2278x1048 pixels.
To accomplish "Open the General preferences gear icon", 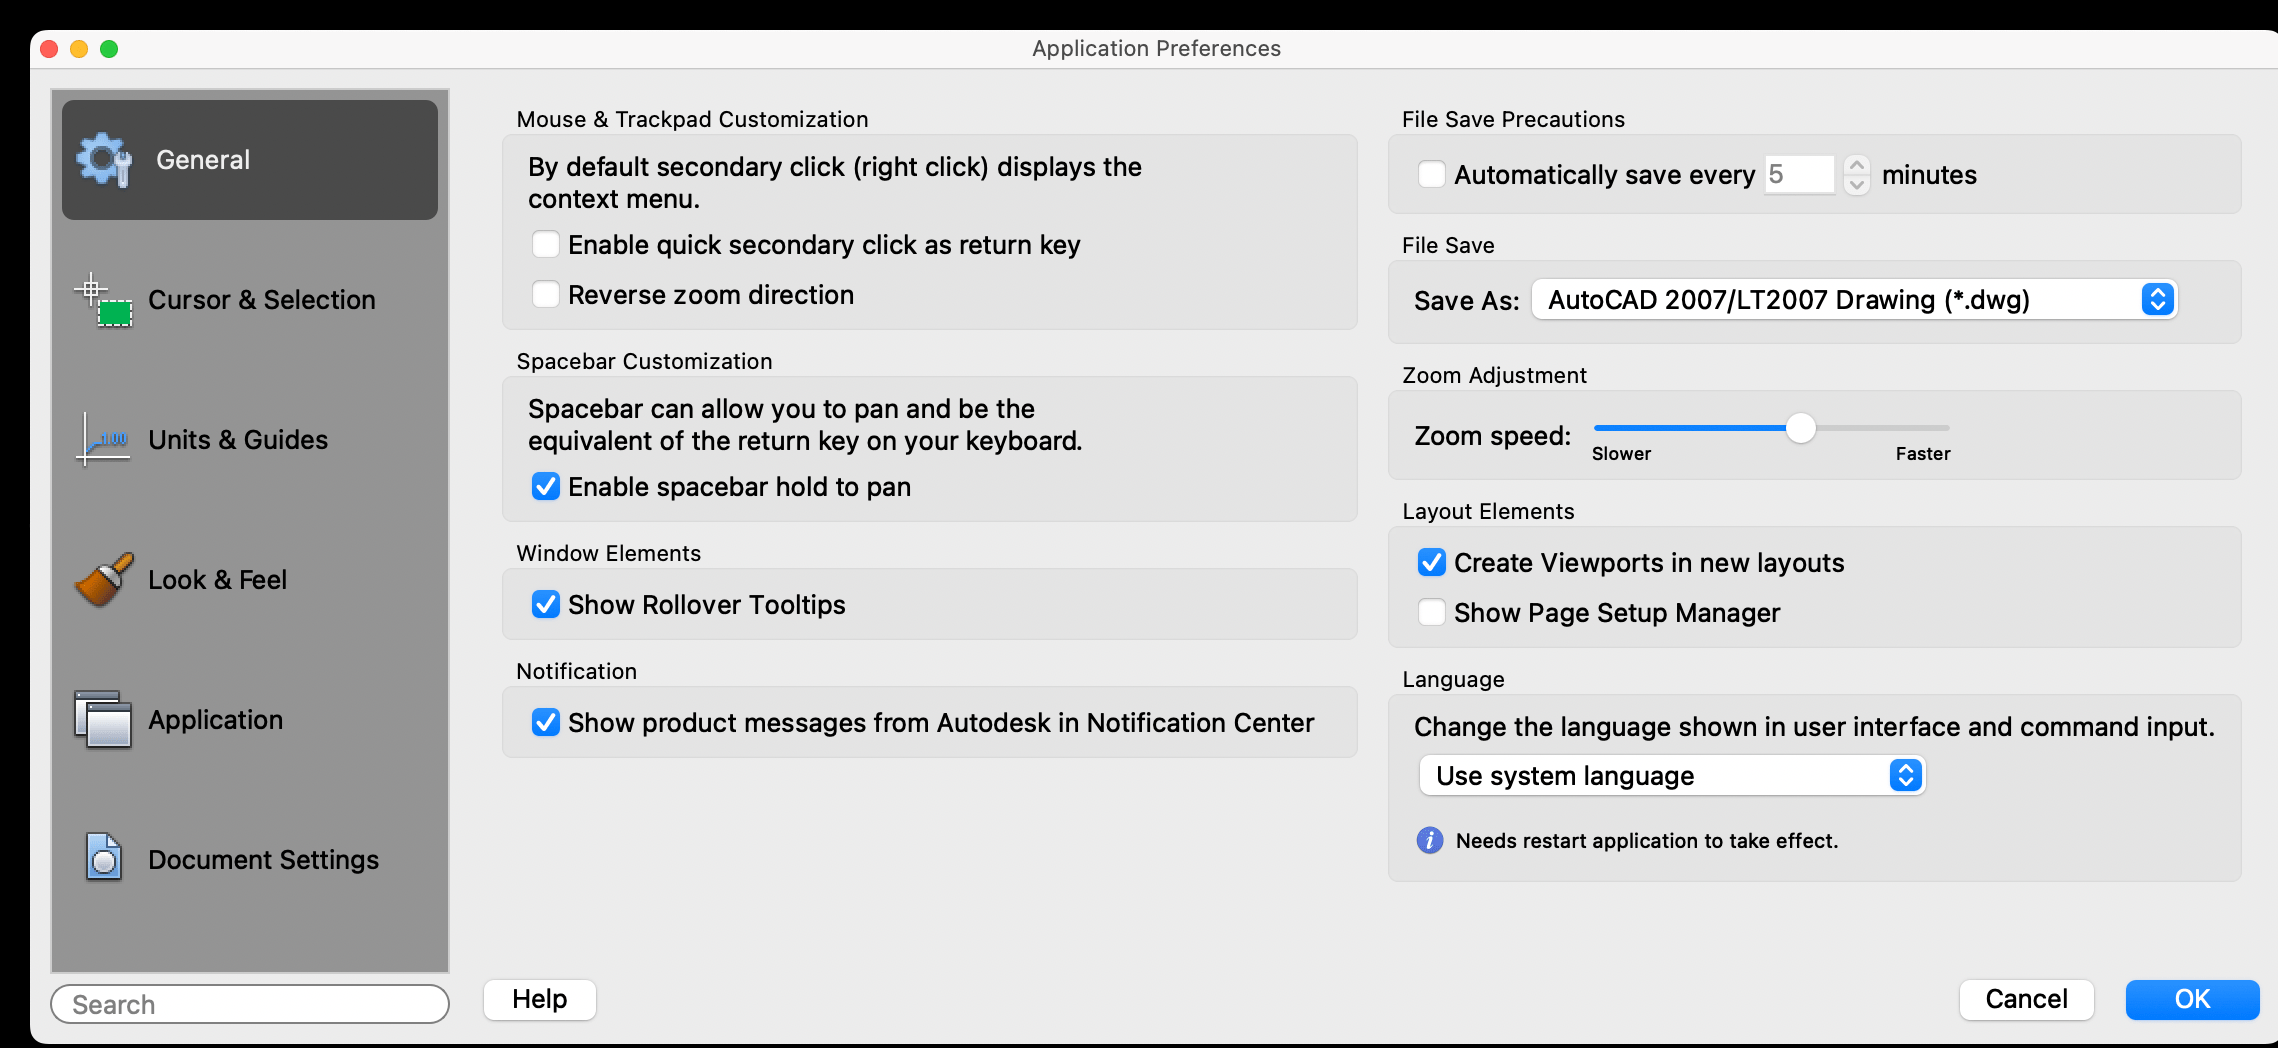I will [103, 159].
